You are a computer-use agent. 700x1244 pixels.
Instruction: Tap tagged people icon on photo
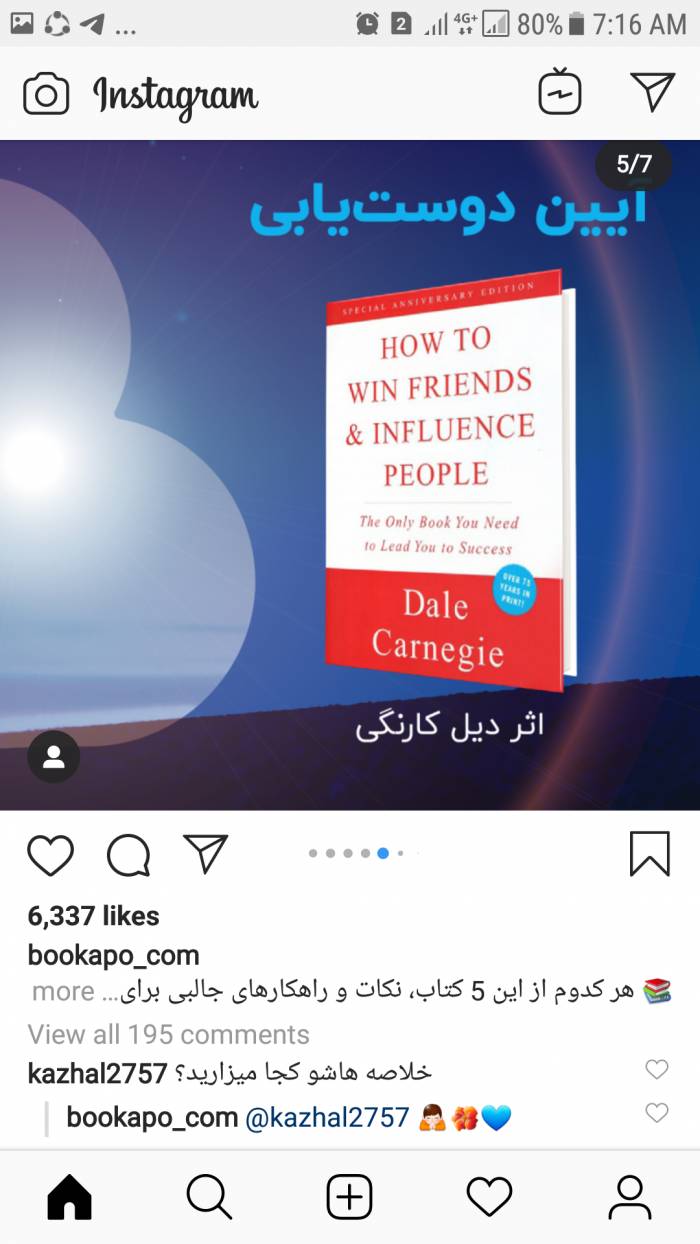coord(54,757)
